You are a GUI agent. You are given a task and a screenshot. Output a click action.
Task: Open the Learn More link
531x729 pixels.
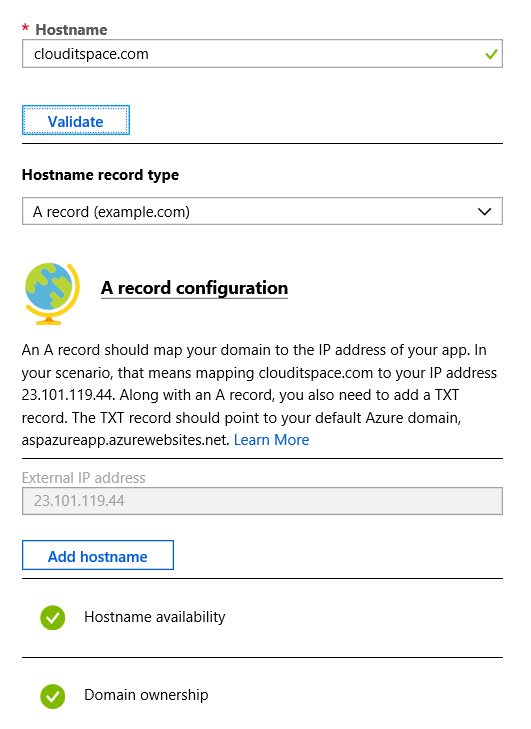coord(272,440)
